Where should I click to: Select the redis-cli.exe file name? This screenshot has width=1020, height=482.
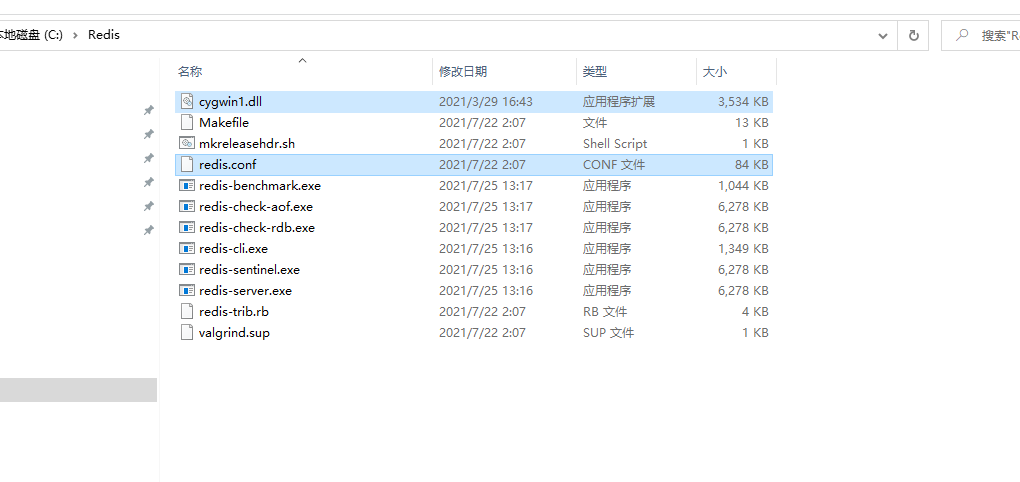tap(234, 248)
